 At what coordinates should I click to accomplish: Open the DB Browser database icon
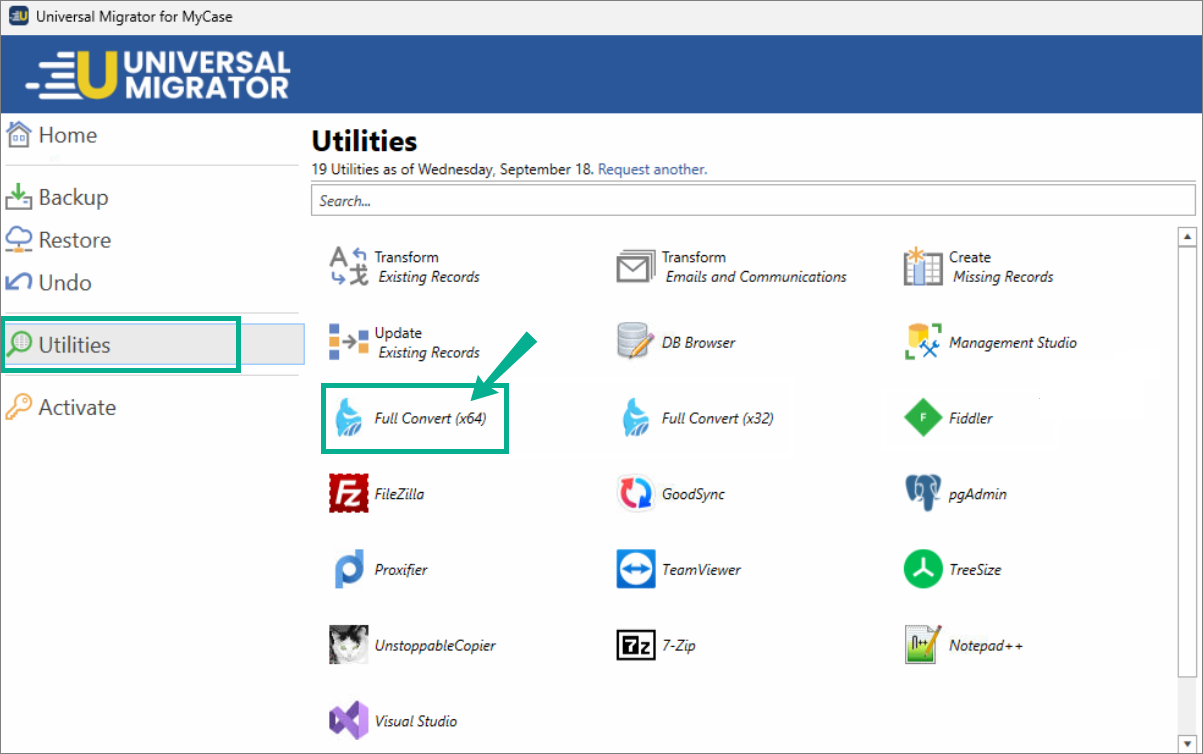pos(635,343)
